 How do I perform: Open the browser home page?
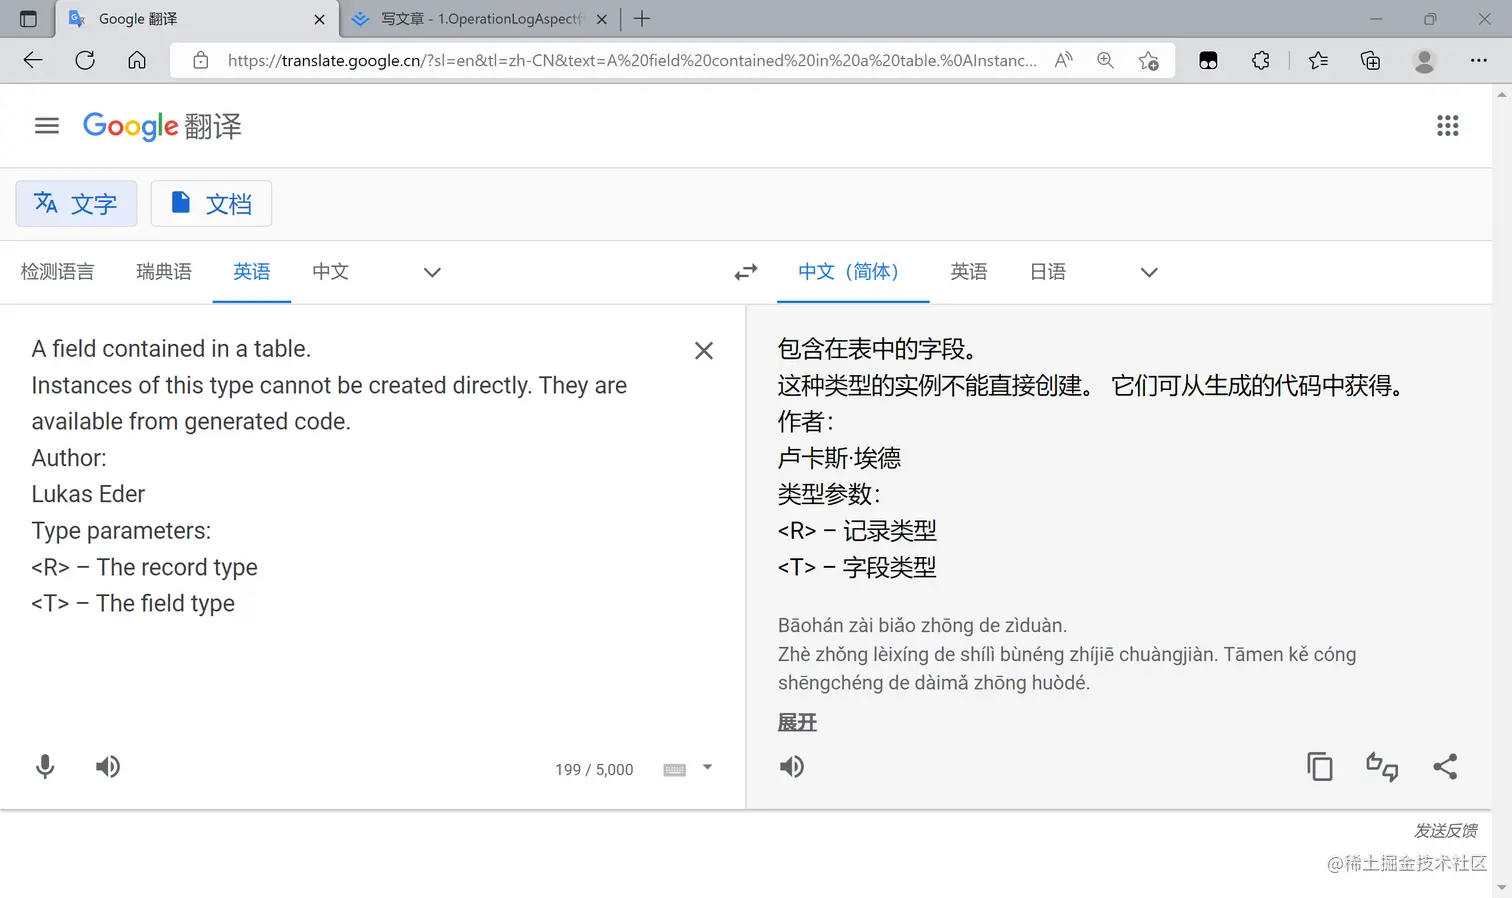(137, 60)
